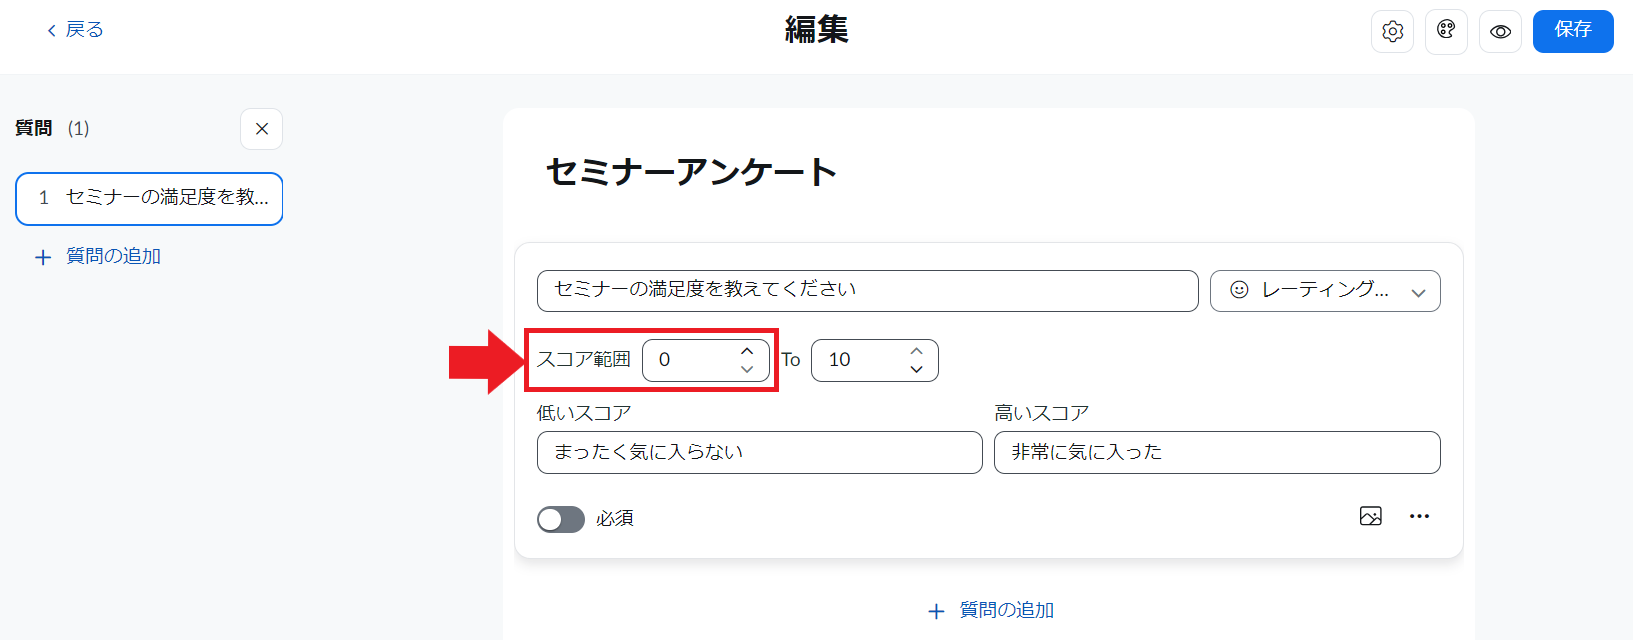Image resolution: width=1633 pixels, height=640 pixels.
Task: Decrease the minimum score with down arrow
Action: click(x=747, y=369)
